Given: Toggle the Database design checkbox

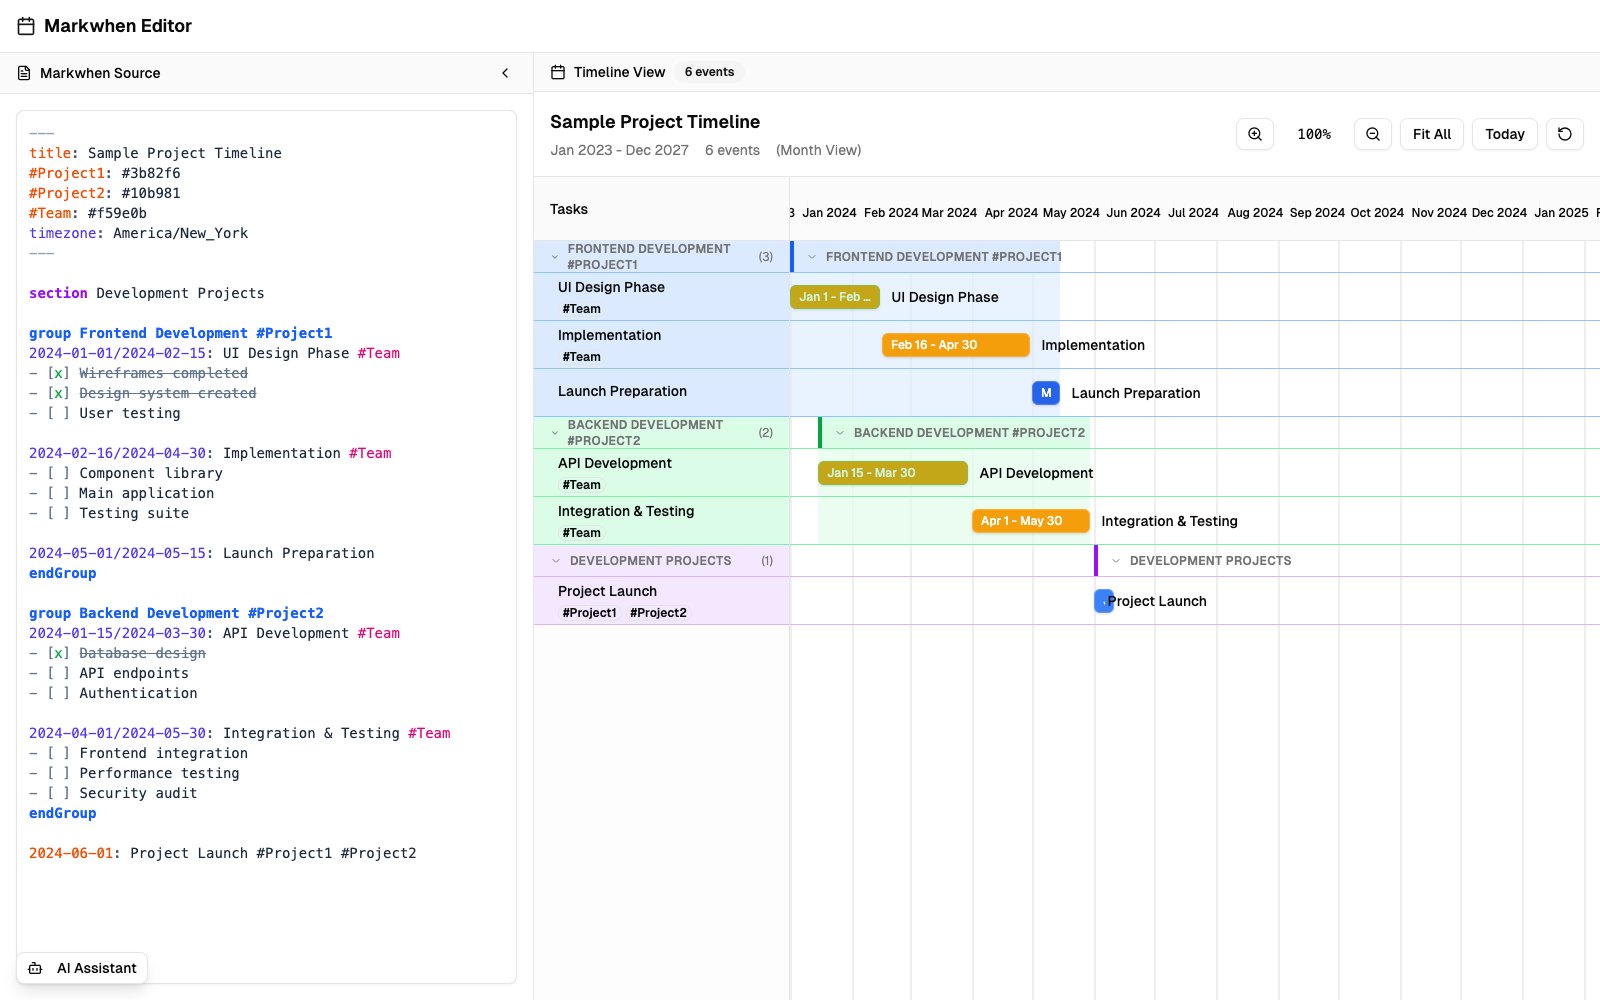Looking at the screenshot, I should (x=58, y=653).
